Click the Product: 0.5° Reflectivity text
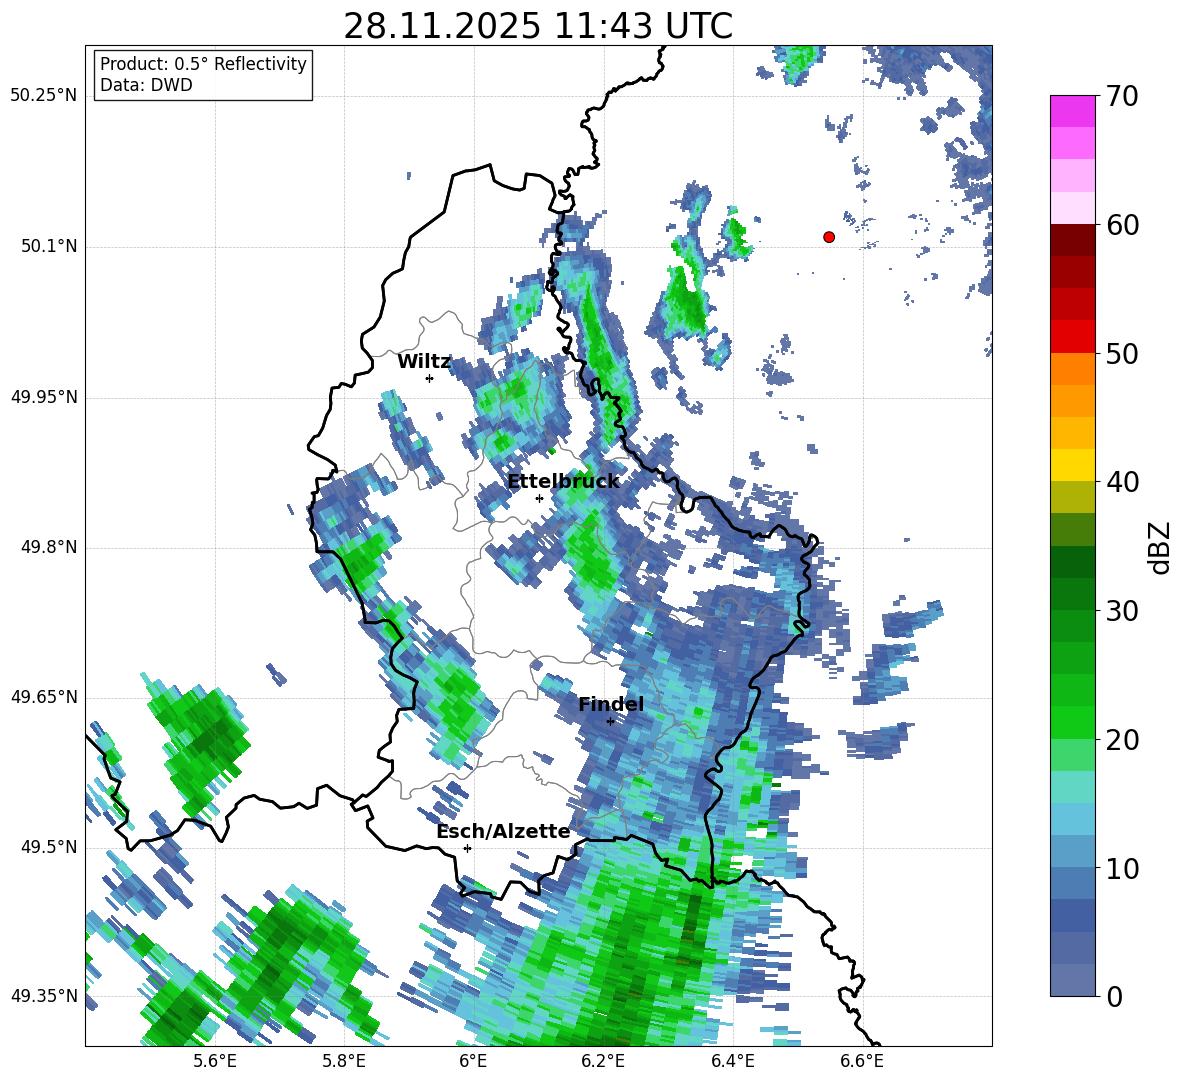 [203, 64]
